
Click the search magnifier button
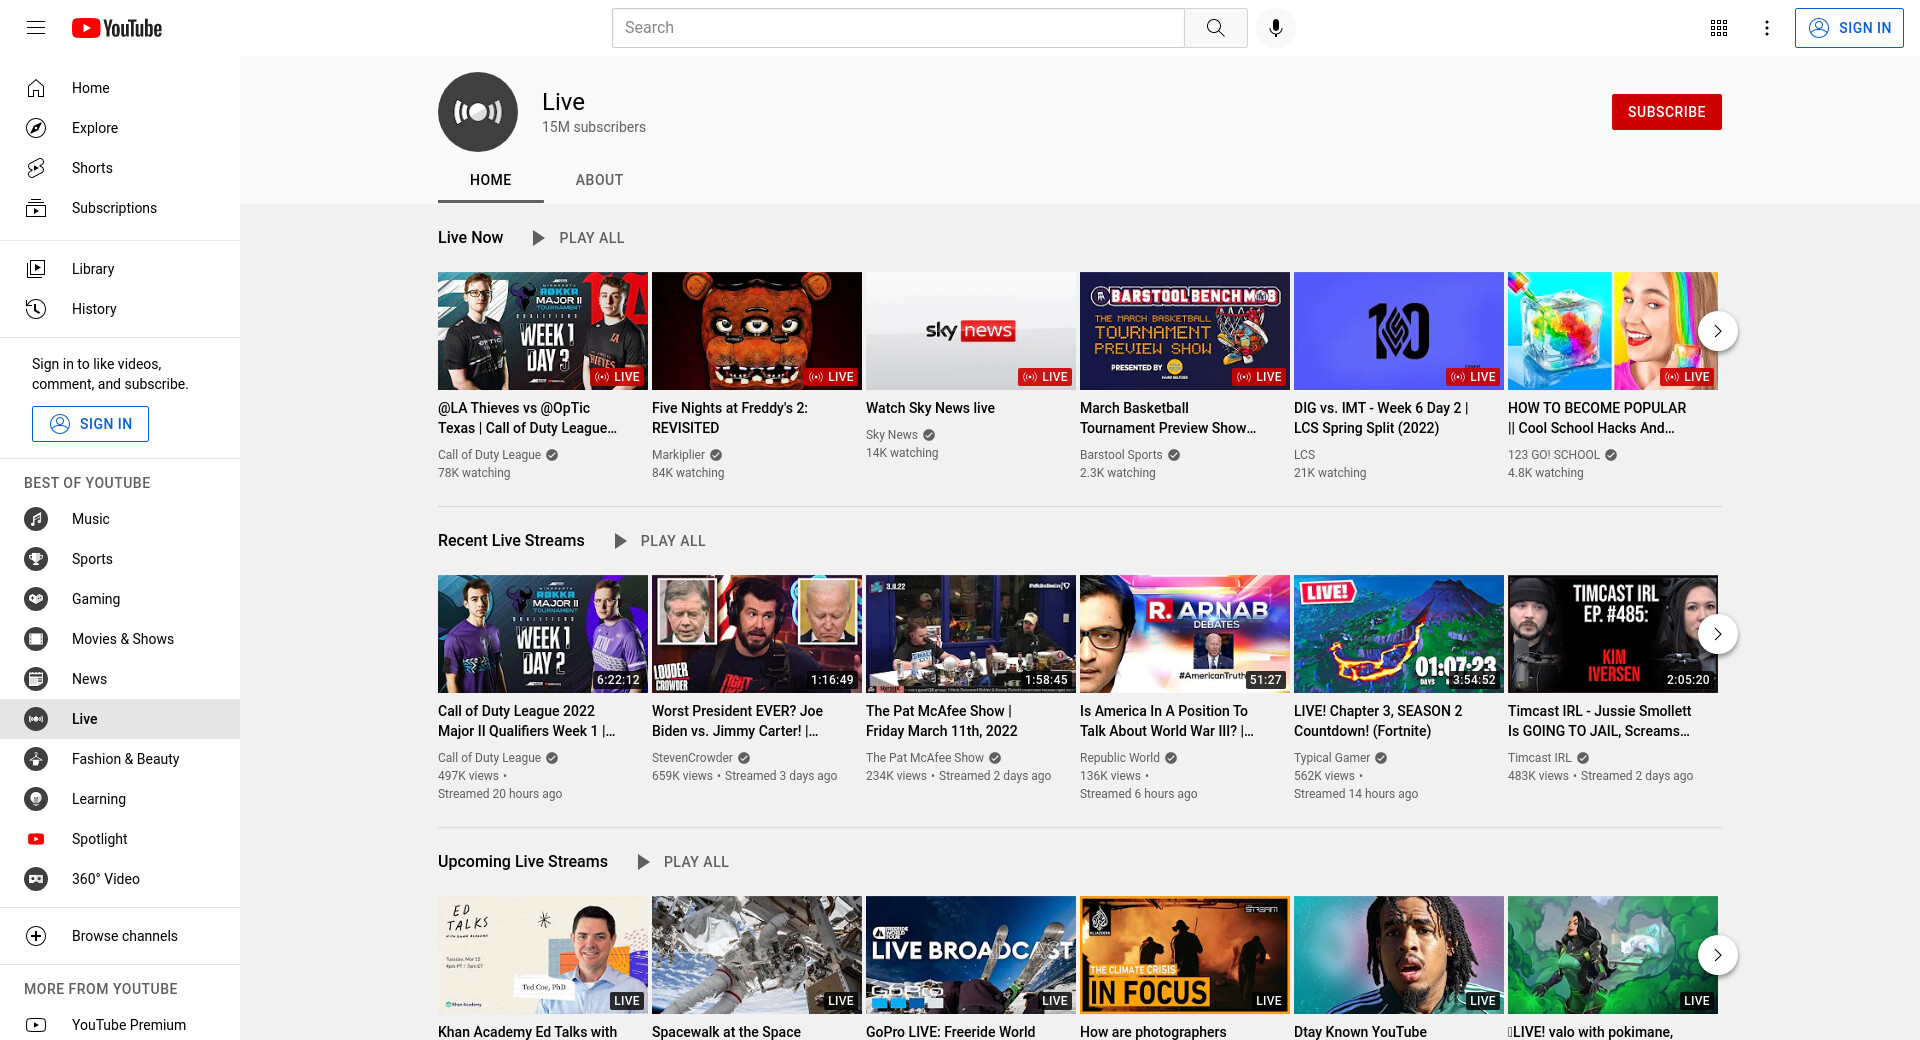(1216, 28)
